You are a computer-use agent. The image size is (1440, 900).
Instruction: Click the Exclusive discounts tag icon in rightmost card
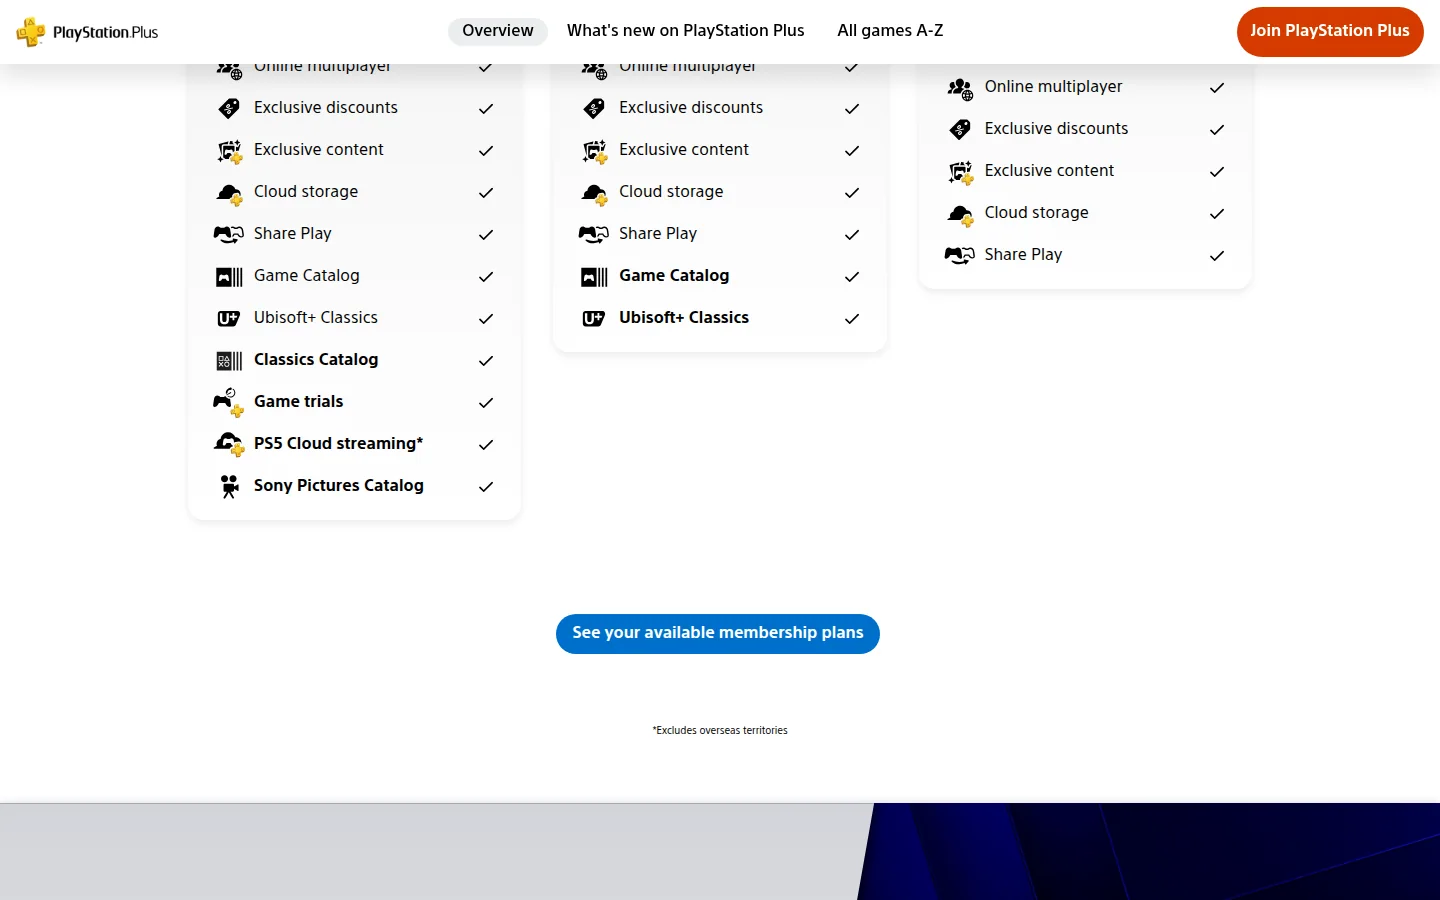click(960, 129)
